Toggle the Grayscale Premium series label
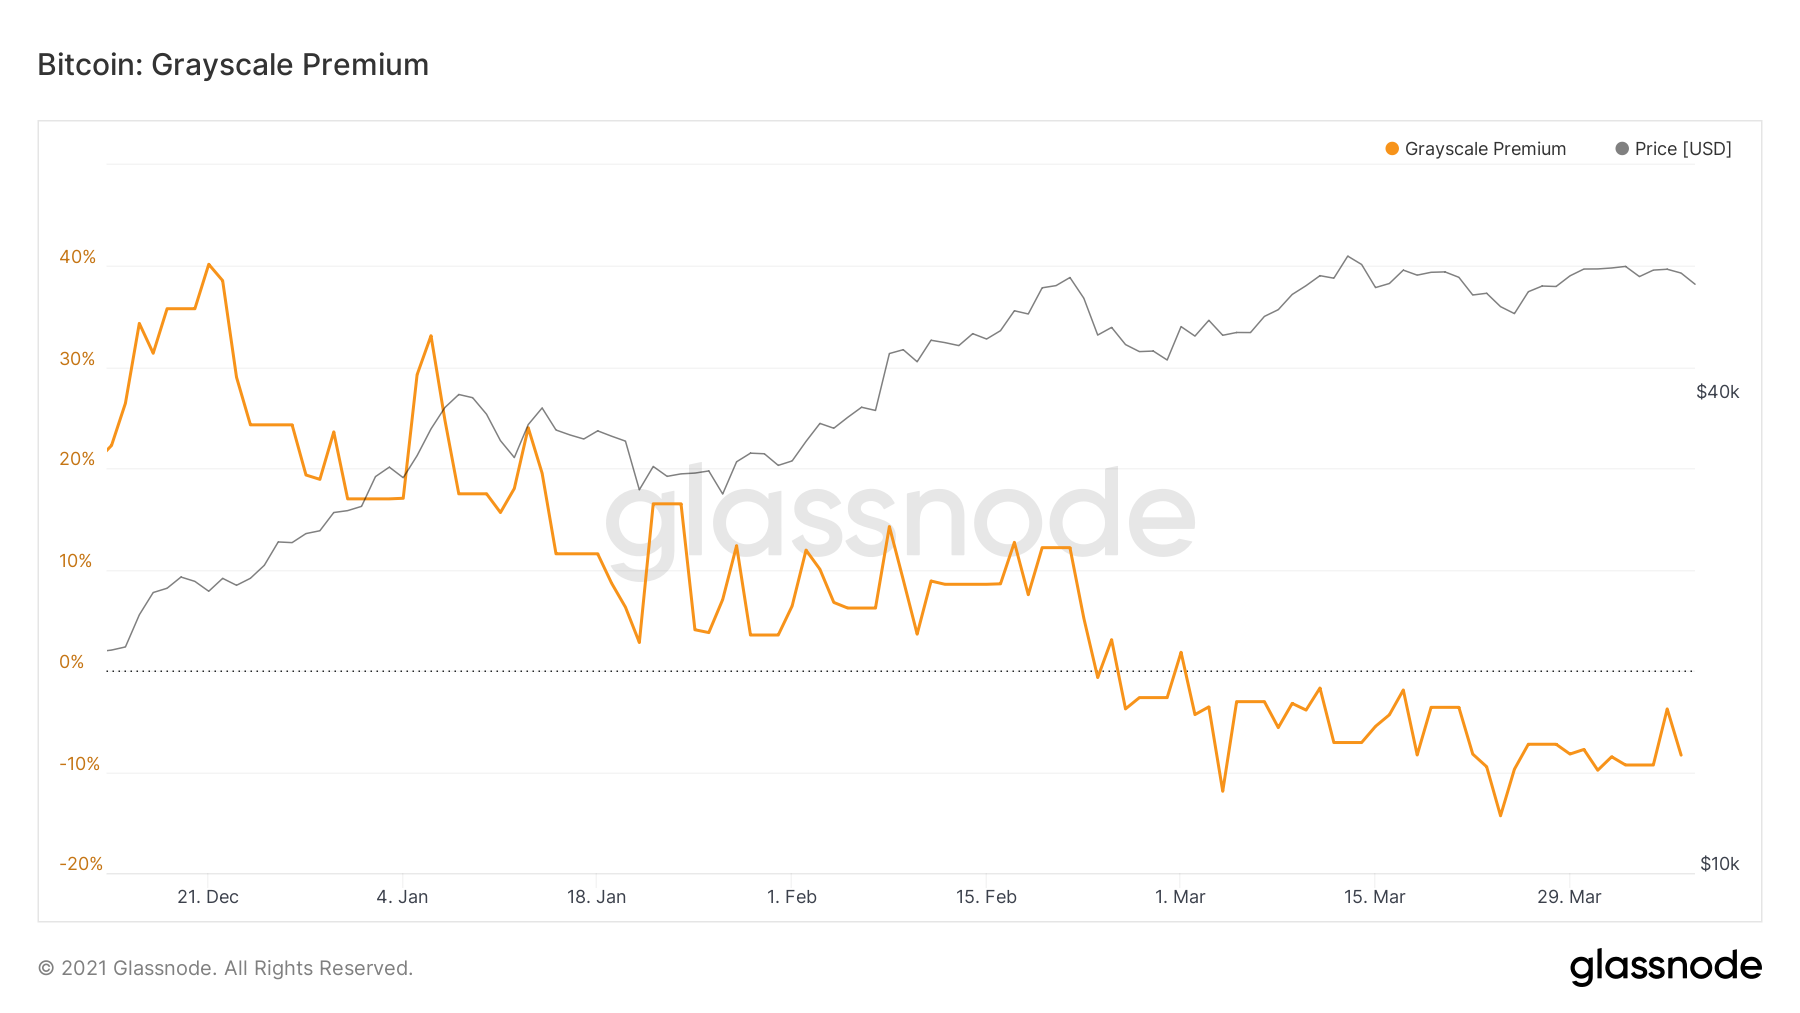Screen dimensions: 1800x1013 (x=1485, y=149)
